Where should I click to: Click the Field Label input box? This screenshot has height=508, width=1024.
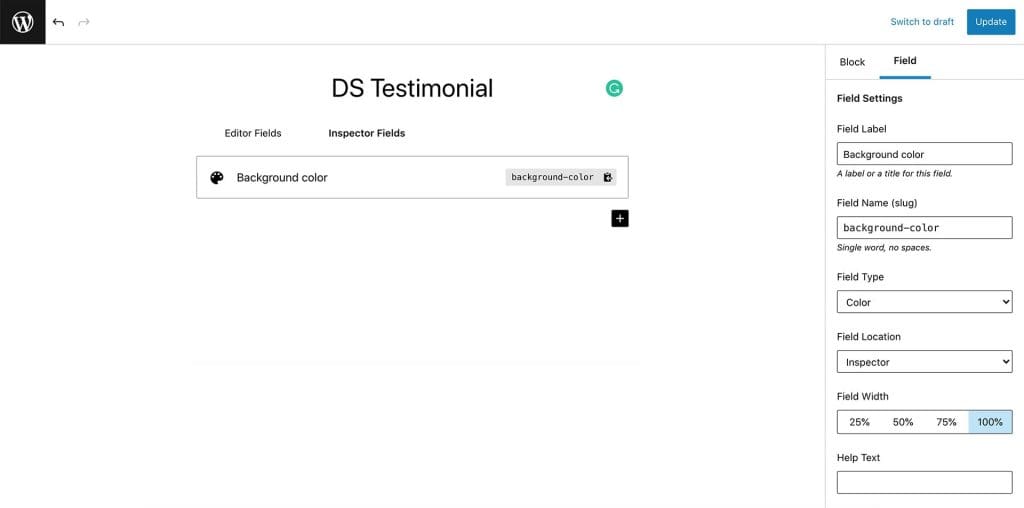924,154
